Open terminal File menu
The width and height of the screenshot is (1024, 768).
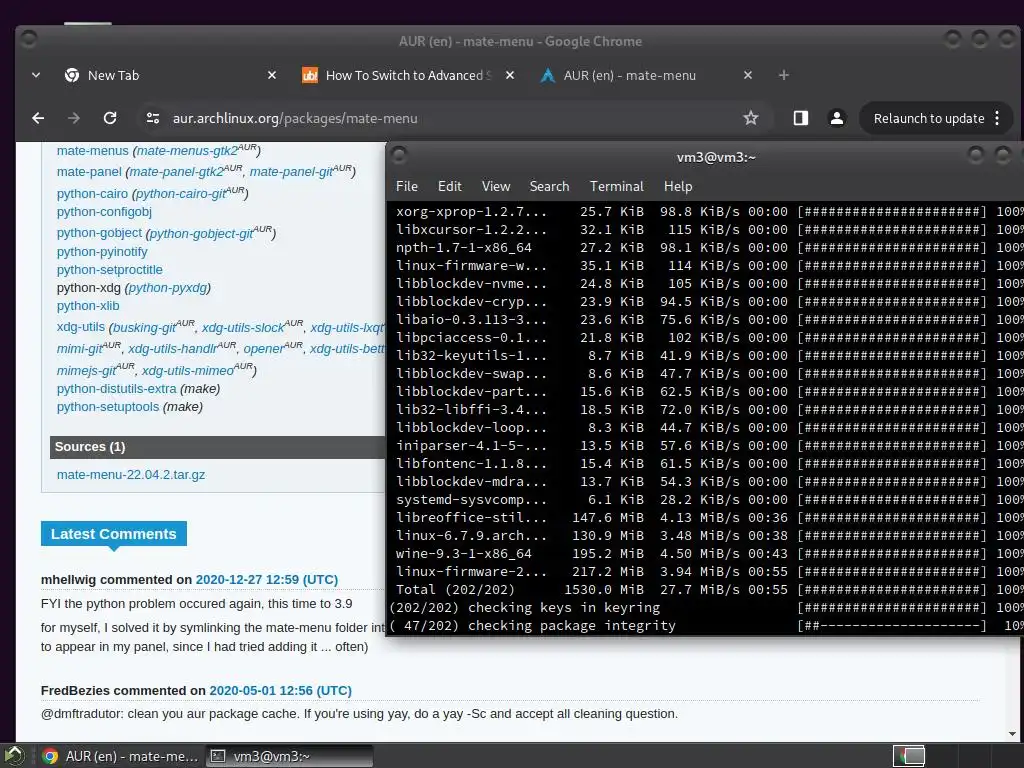point(406,186)
